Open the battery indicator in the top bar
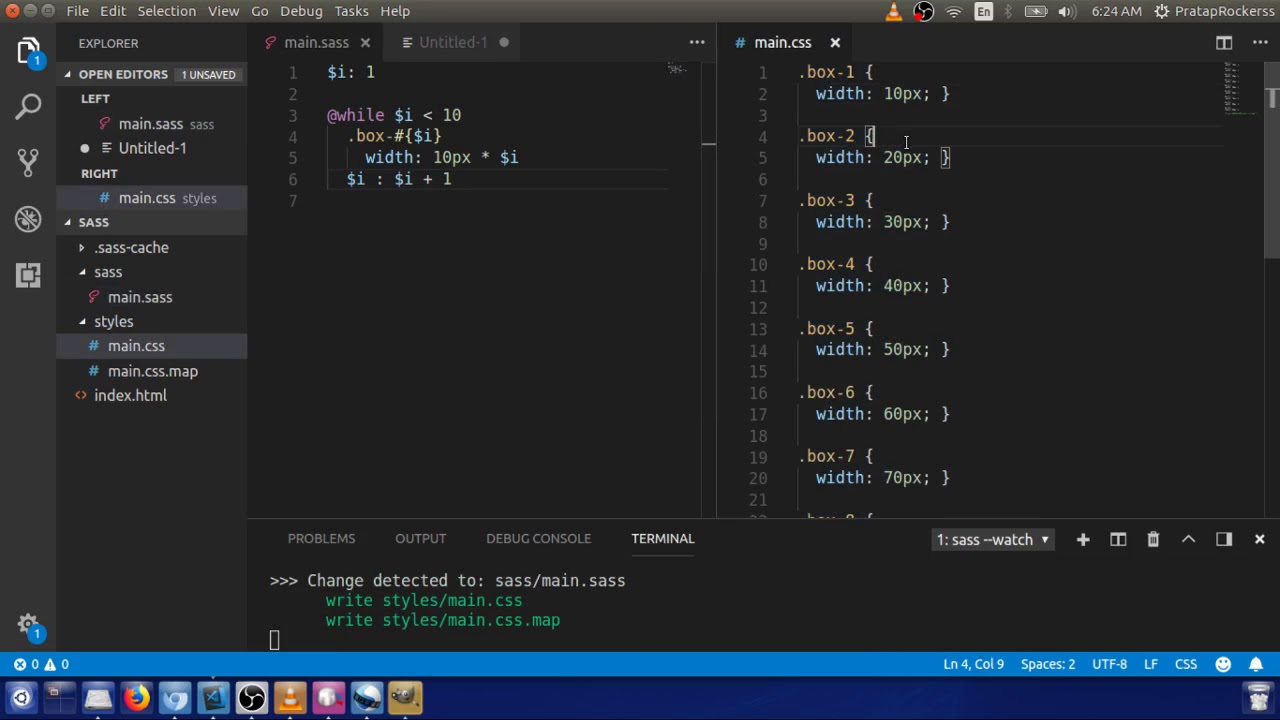Viewport: 1280px width, 720px height. pyautogui.click(x=1036, y=11)
